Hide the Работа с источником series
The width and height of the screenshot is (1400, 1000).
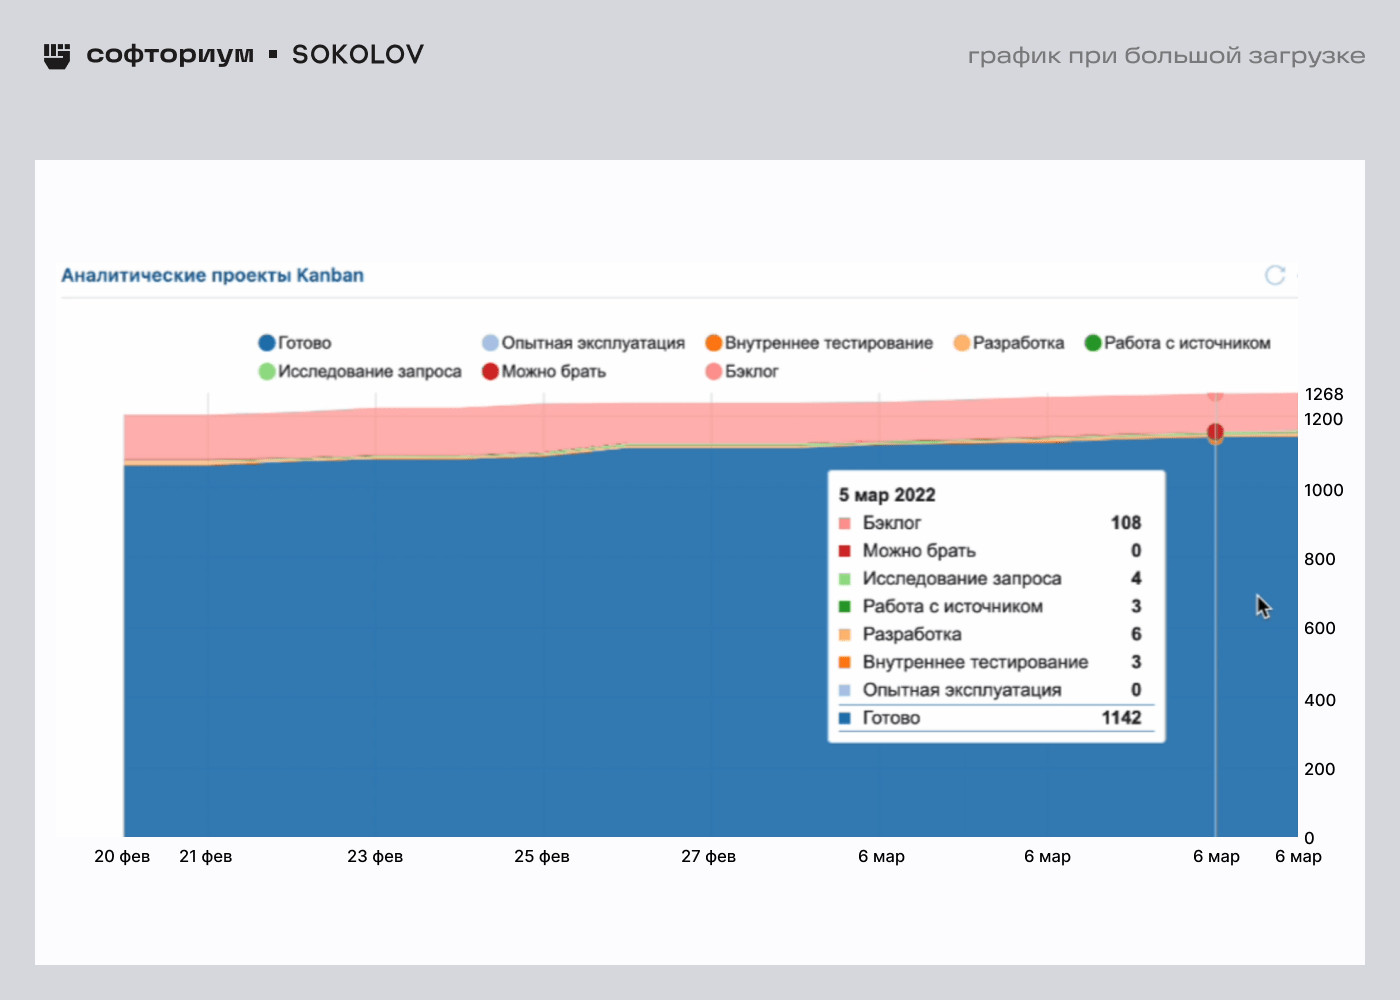(x=1177, y=343)
